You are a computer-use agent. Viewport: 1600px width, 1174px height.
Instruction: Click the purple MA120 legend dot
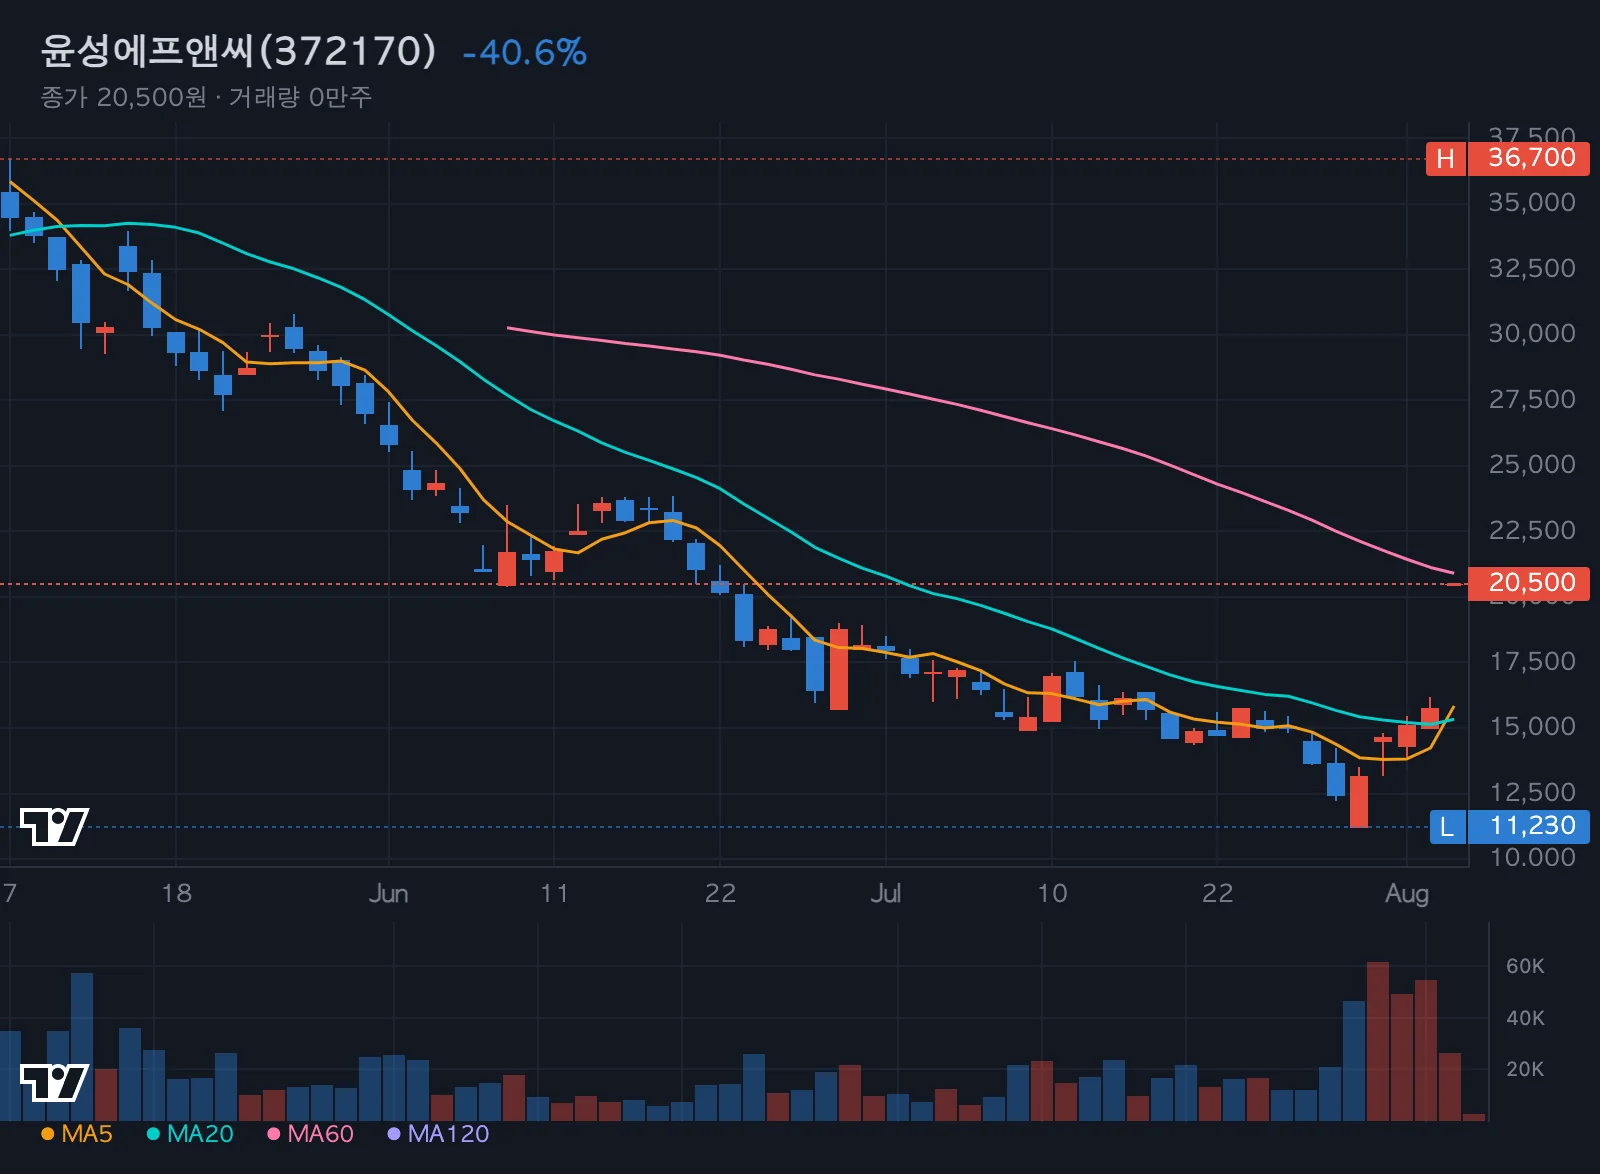coord(394,1134)
